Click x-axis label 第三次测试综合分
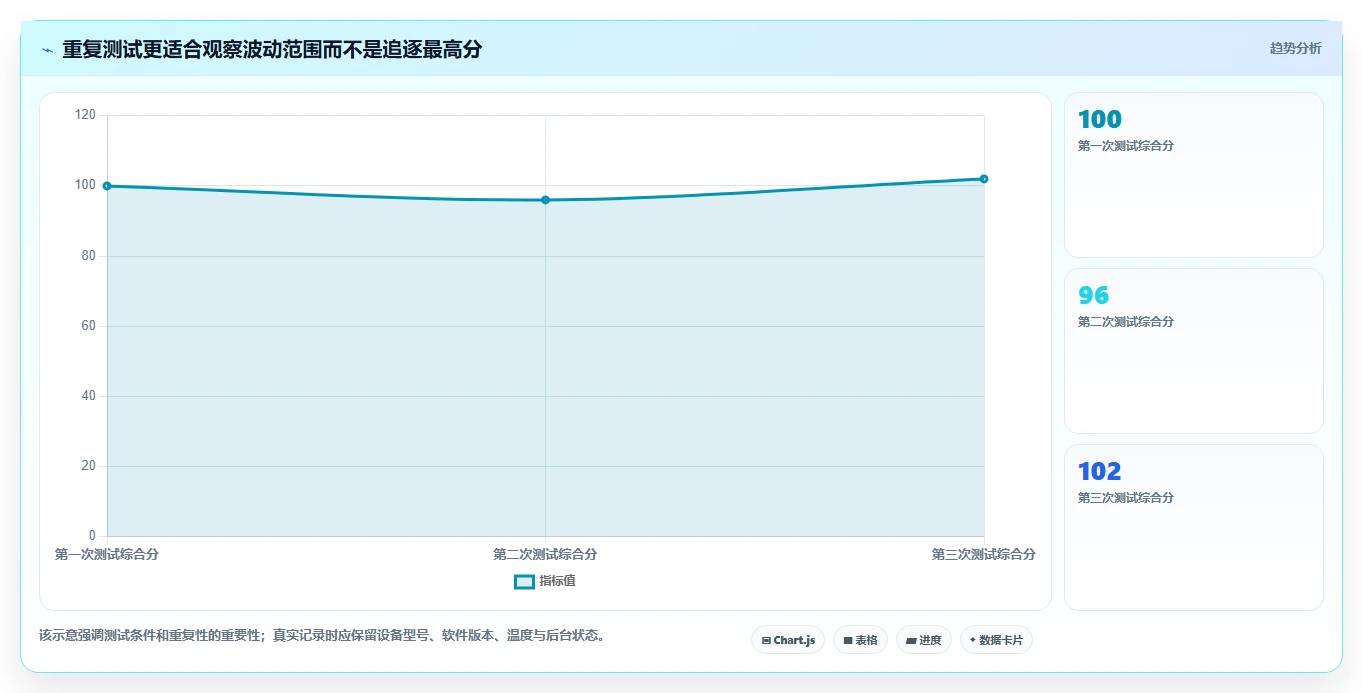The width and height of the screenshot is (1363, 693). click(984, 554)
